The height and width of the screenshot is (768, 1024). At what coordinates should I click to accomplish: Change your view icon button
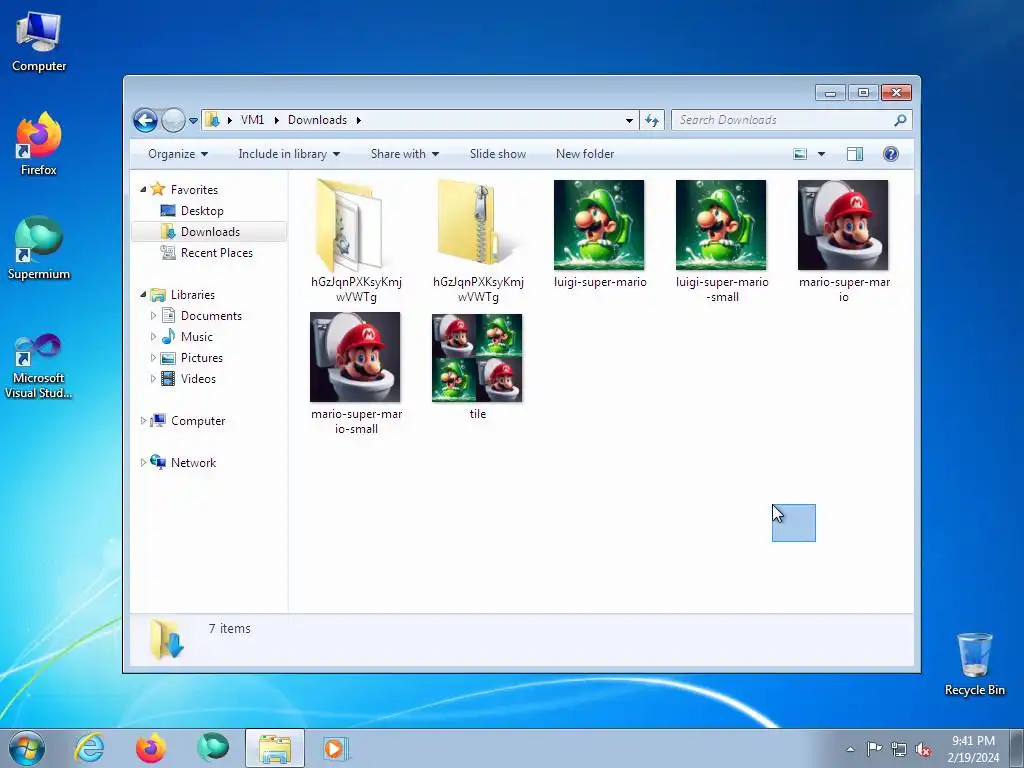pyautogui.click(x=800, y=154)
